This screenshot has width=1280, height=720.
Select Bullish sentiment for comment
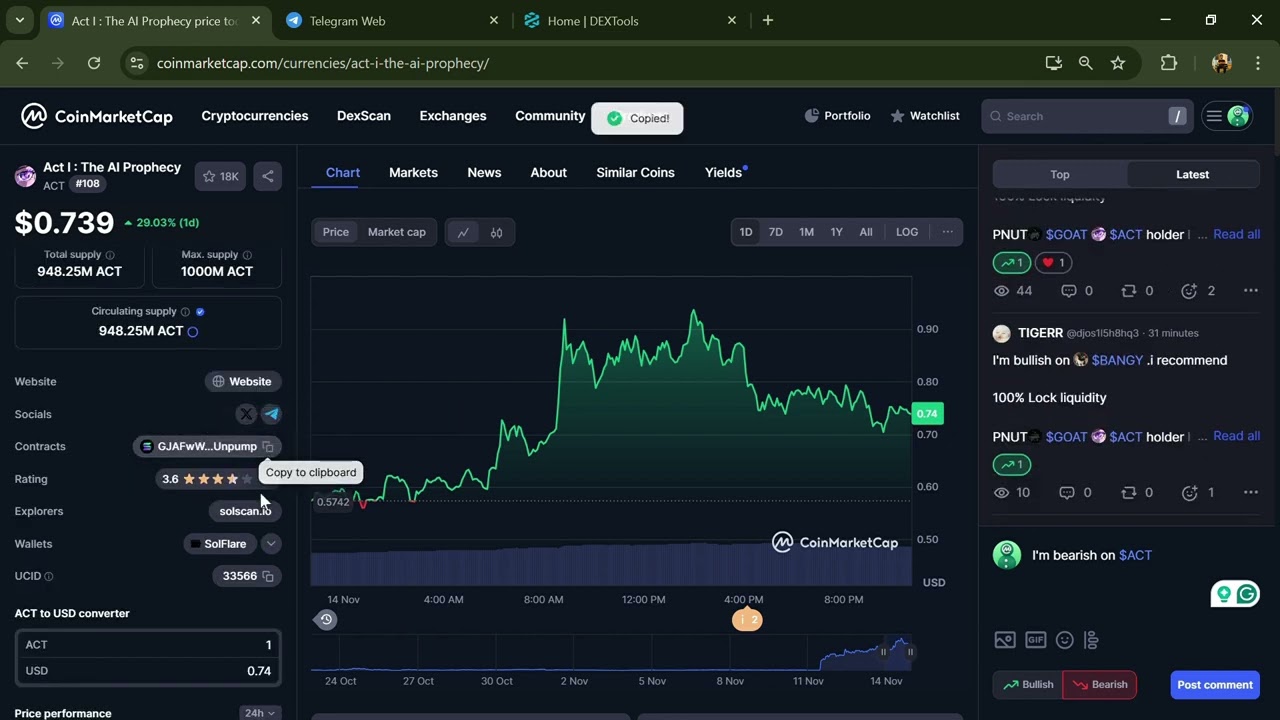(x=1028, y=685)
